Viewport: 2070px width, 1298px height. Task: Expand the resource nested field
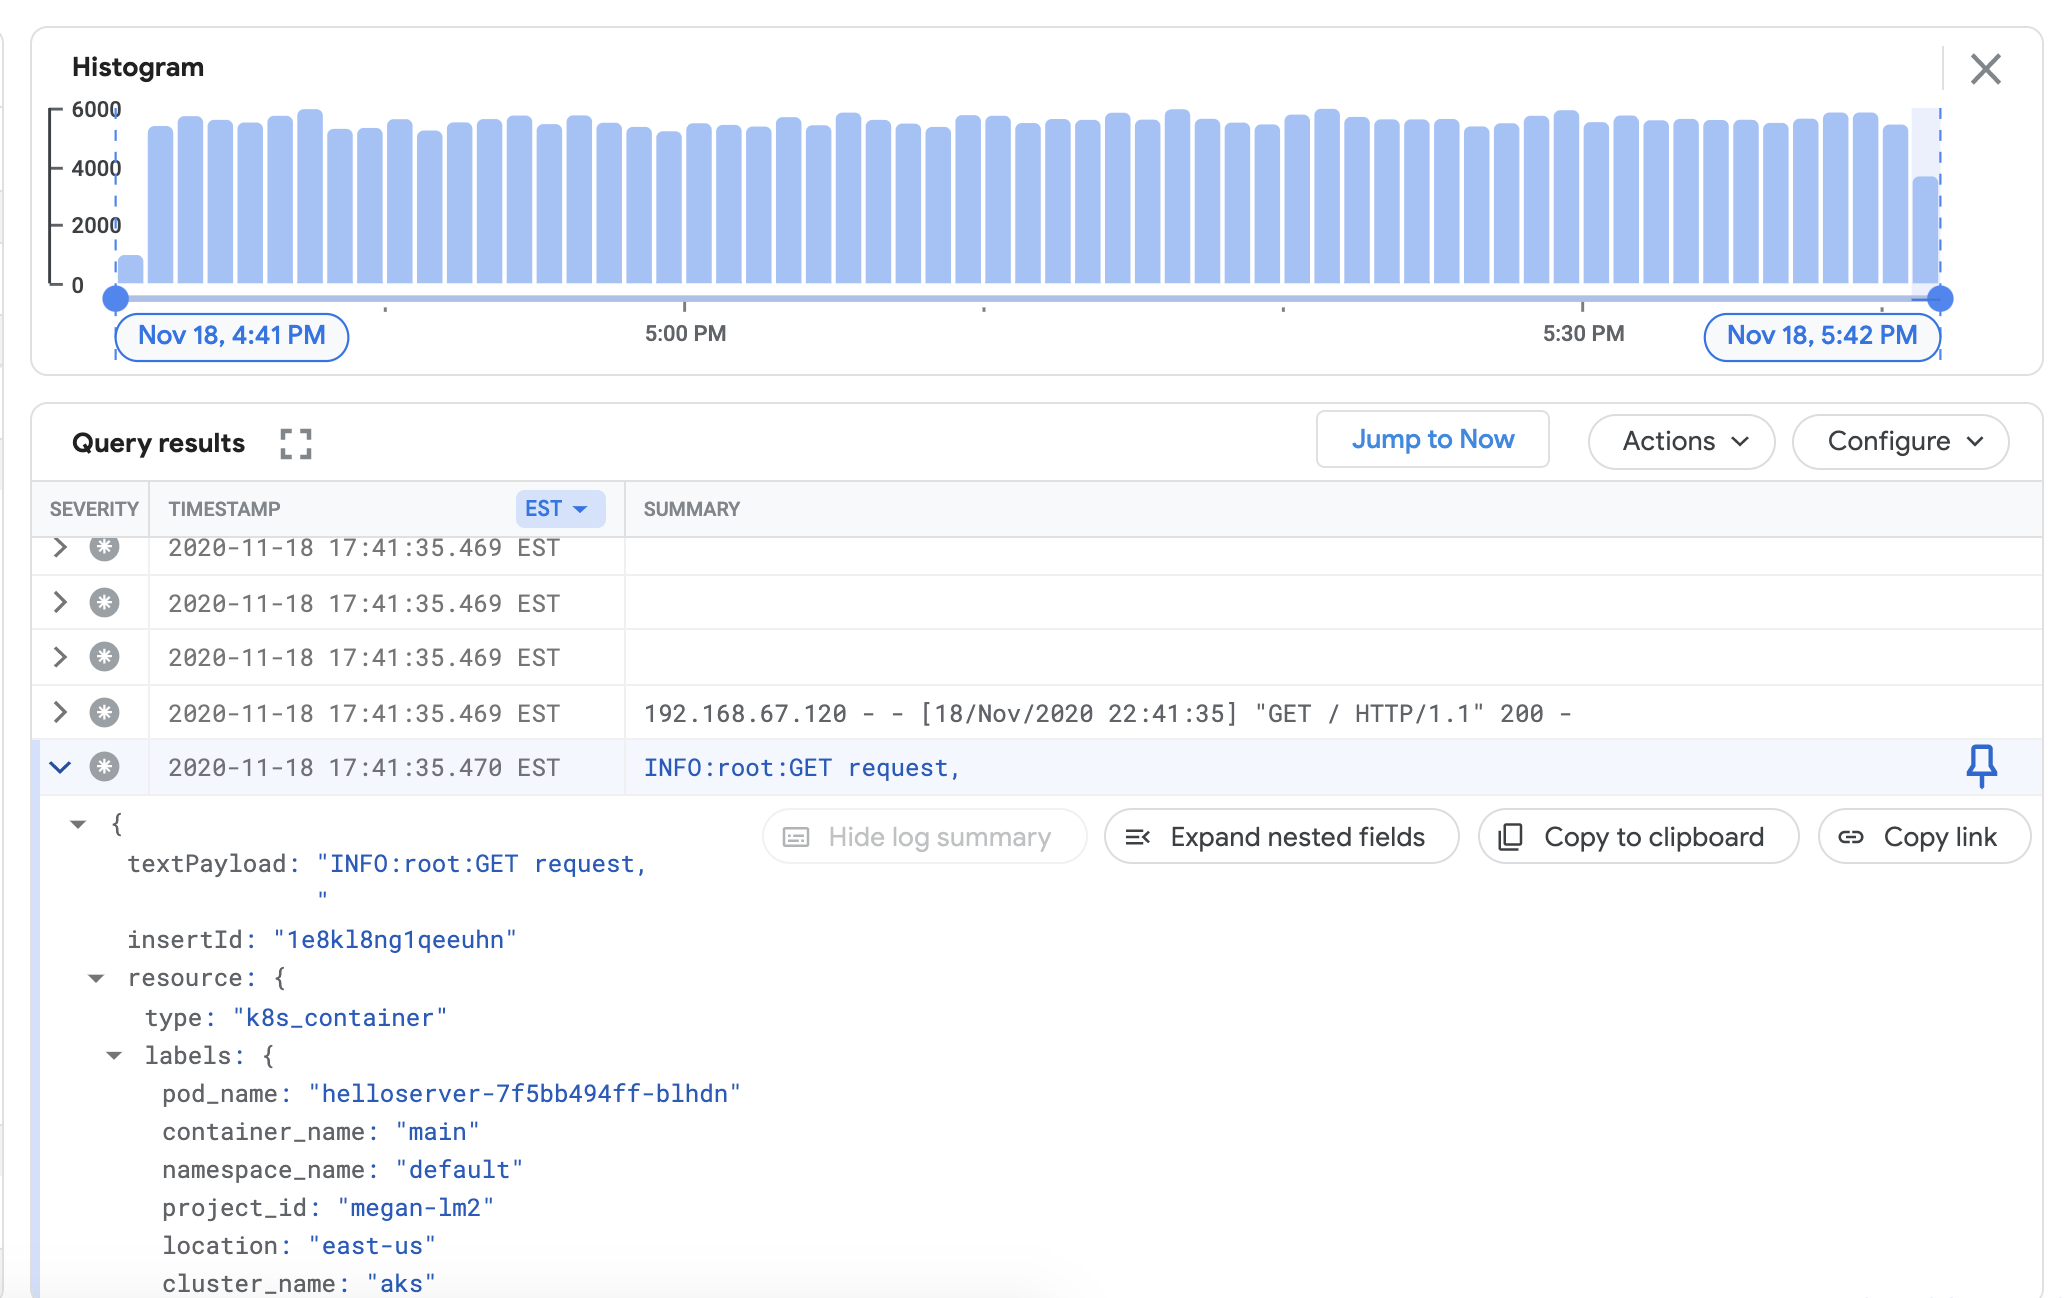[x=93, y=976]
